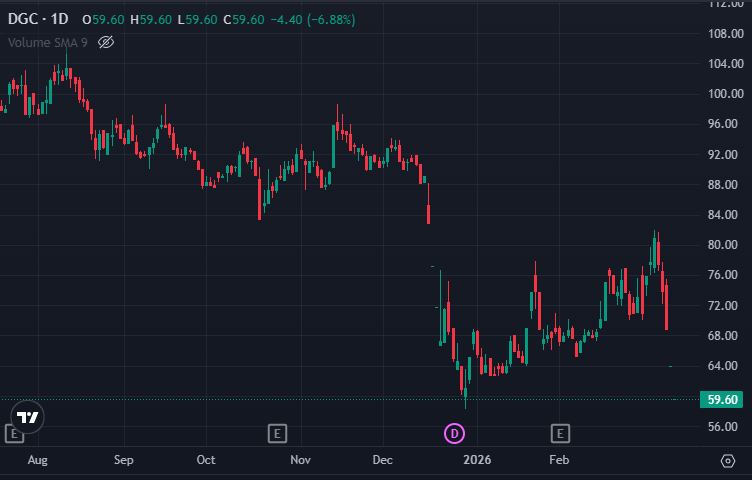Click the Dec label on time axis
The height and width of the screenshot is (480, 752).
click(383, 460)
